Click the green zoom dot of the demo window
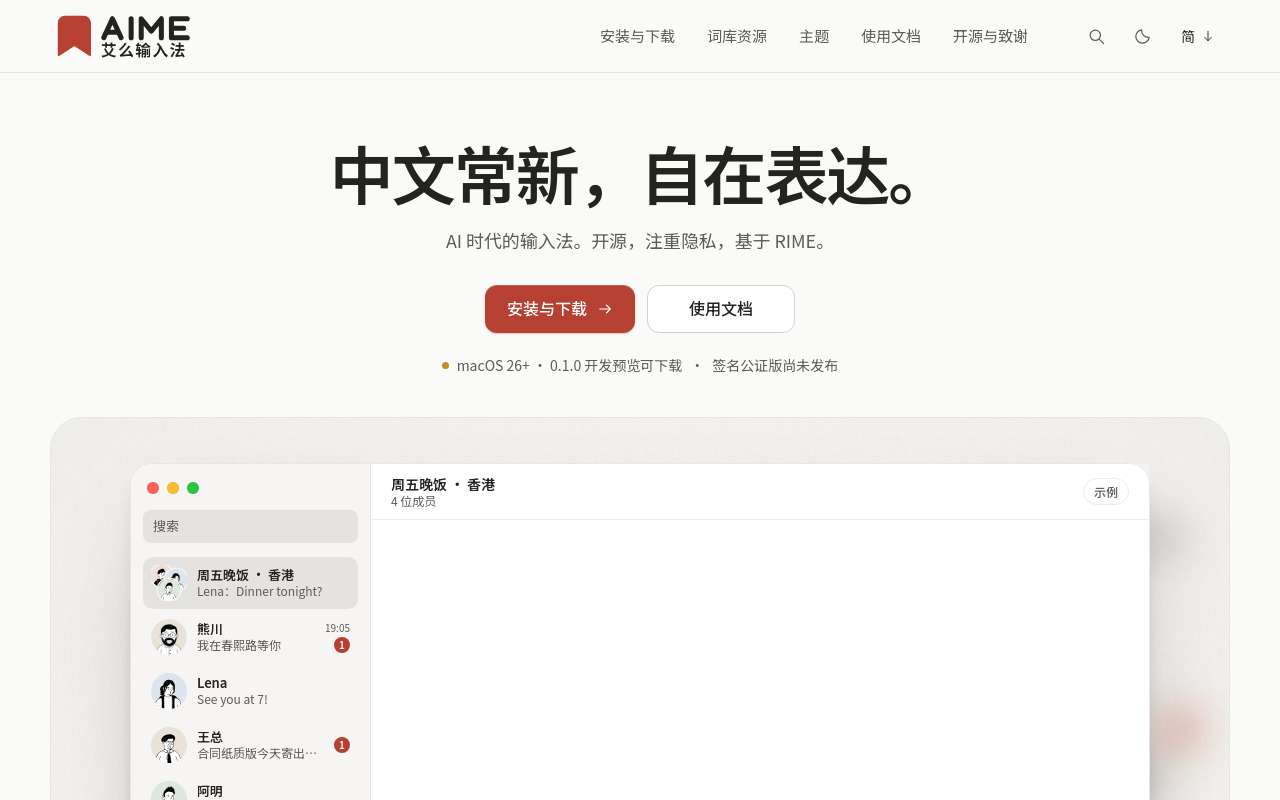The image size is (1280, 800). coord(193,488)
